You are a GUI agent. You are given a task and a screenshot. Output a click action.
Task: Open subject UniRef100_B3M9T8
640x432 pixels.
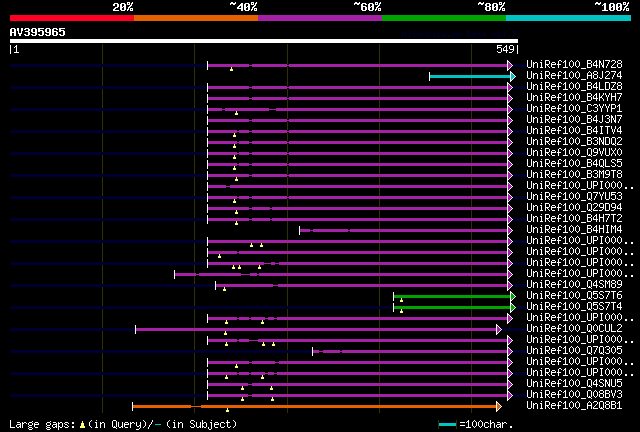[574, 175]
